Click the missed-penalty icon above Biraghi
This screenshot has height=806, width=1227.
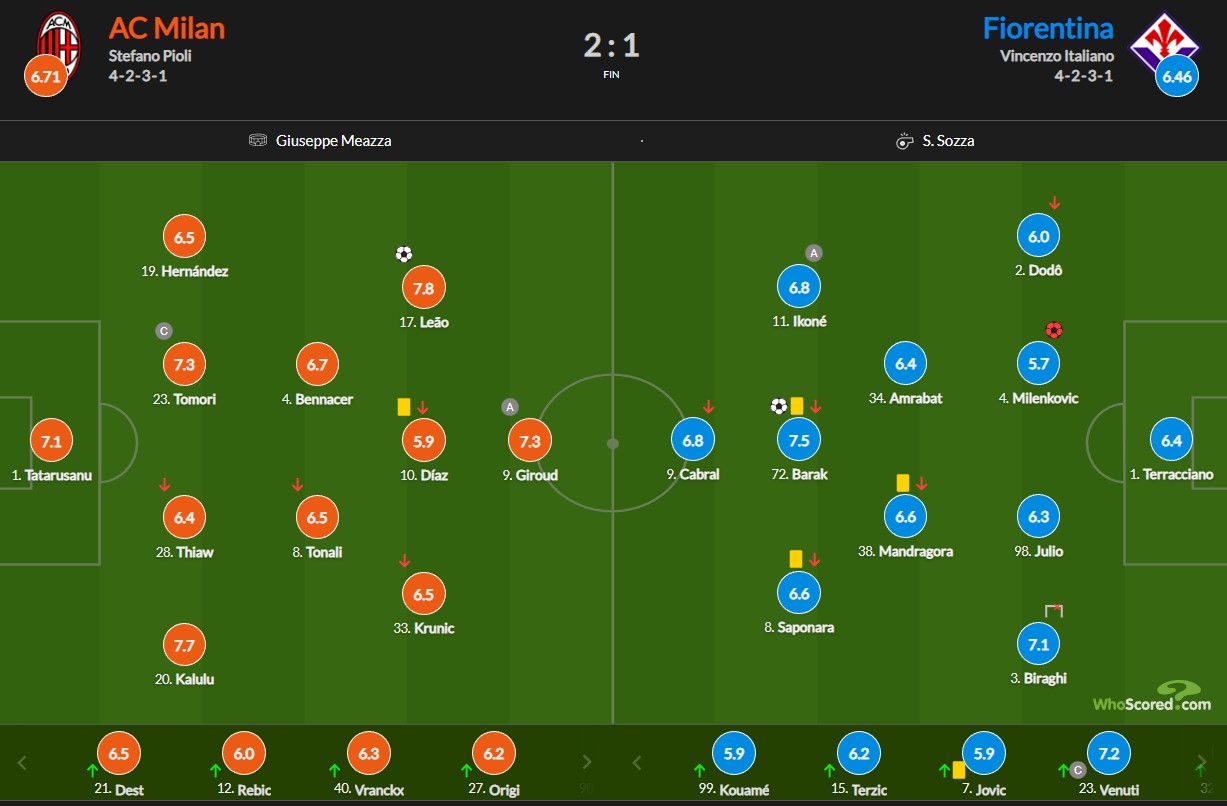click(x=1053, y=610)
